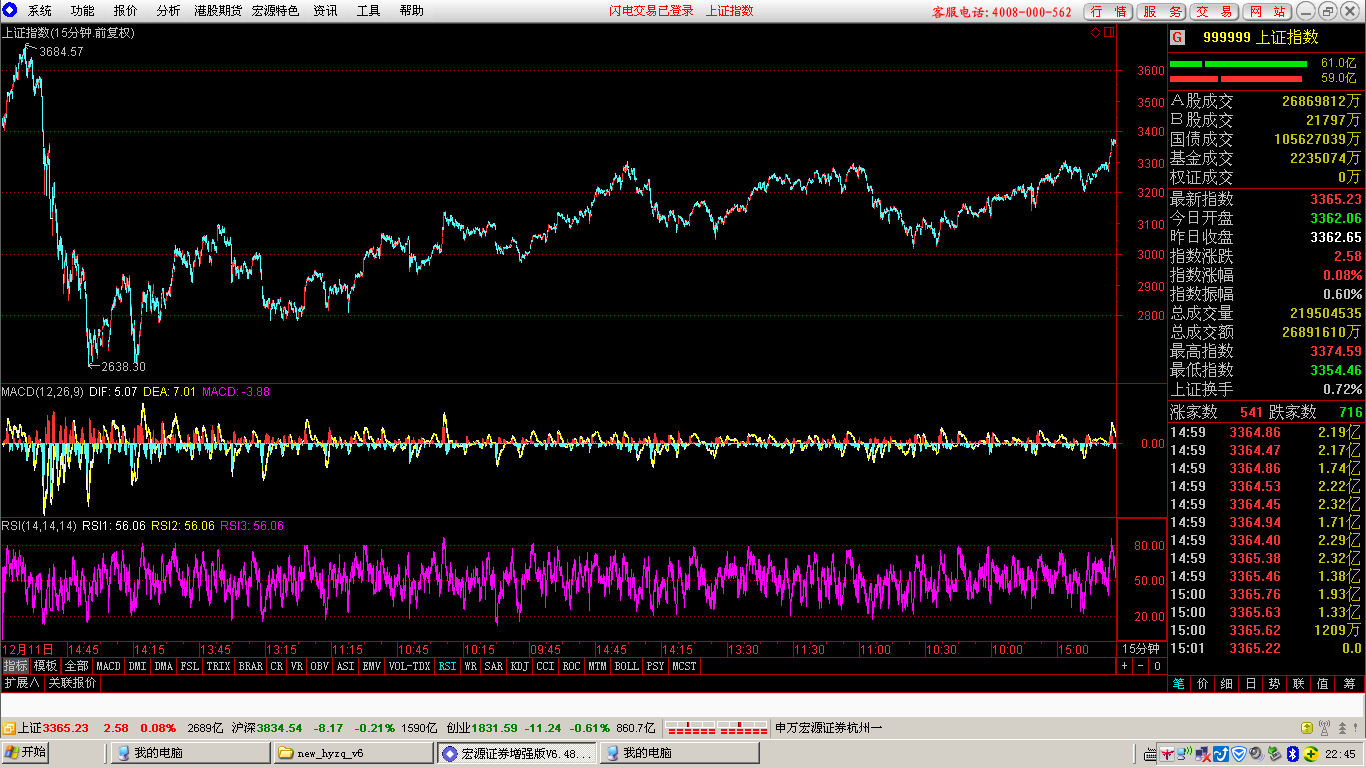This screenshot has width=1366, height=768.
Task: Switch indicator to VOL-TDX tab
Action: [x=409, y=666]
